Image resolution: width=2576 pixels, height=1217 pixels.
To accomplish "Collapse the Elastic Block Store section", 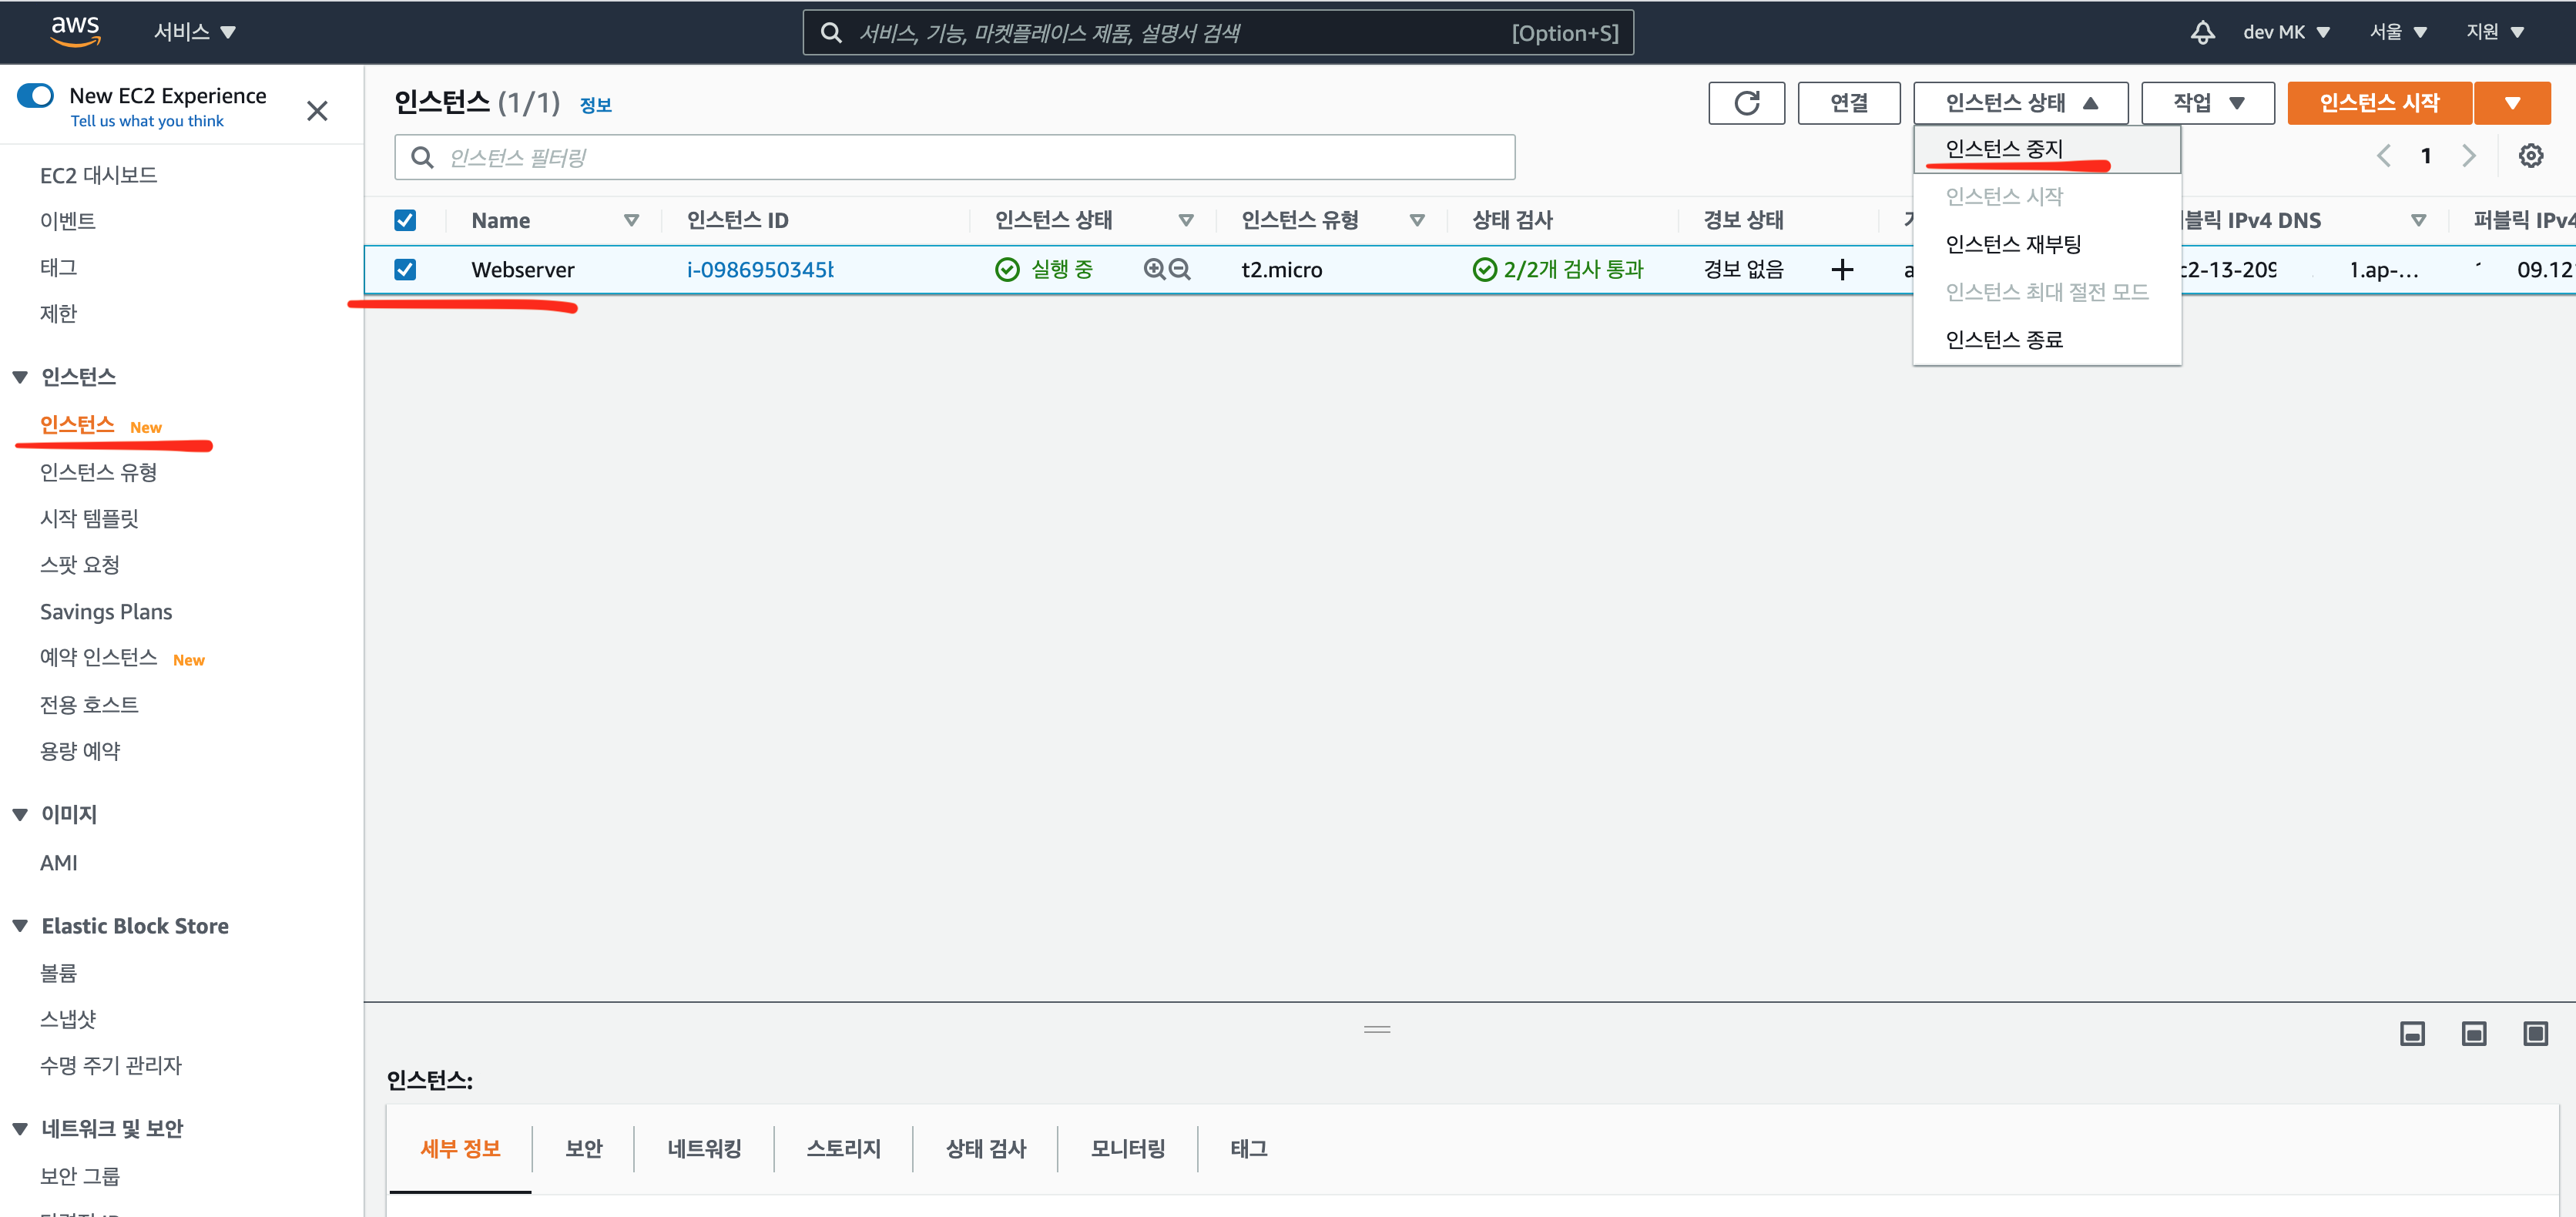I will pyautogui.click(x=20, y=926).
